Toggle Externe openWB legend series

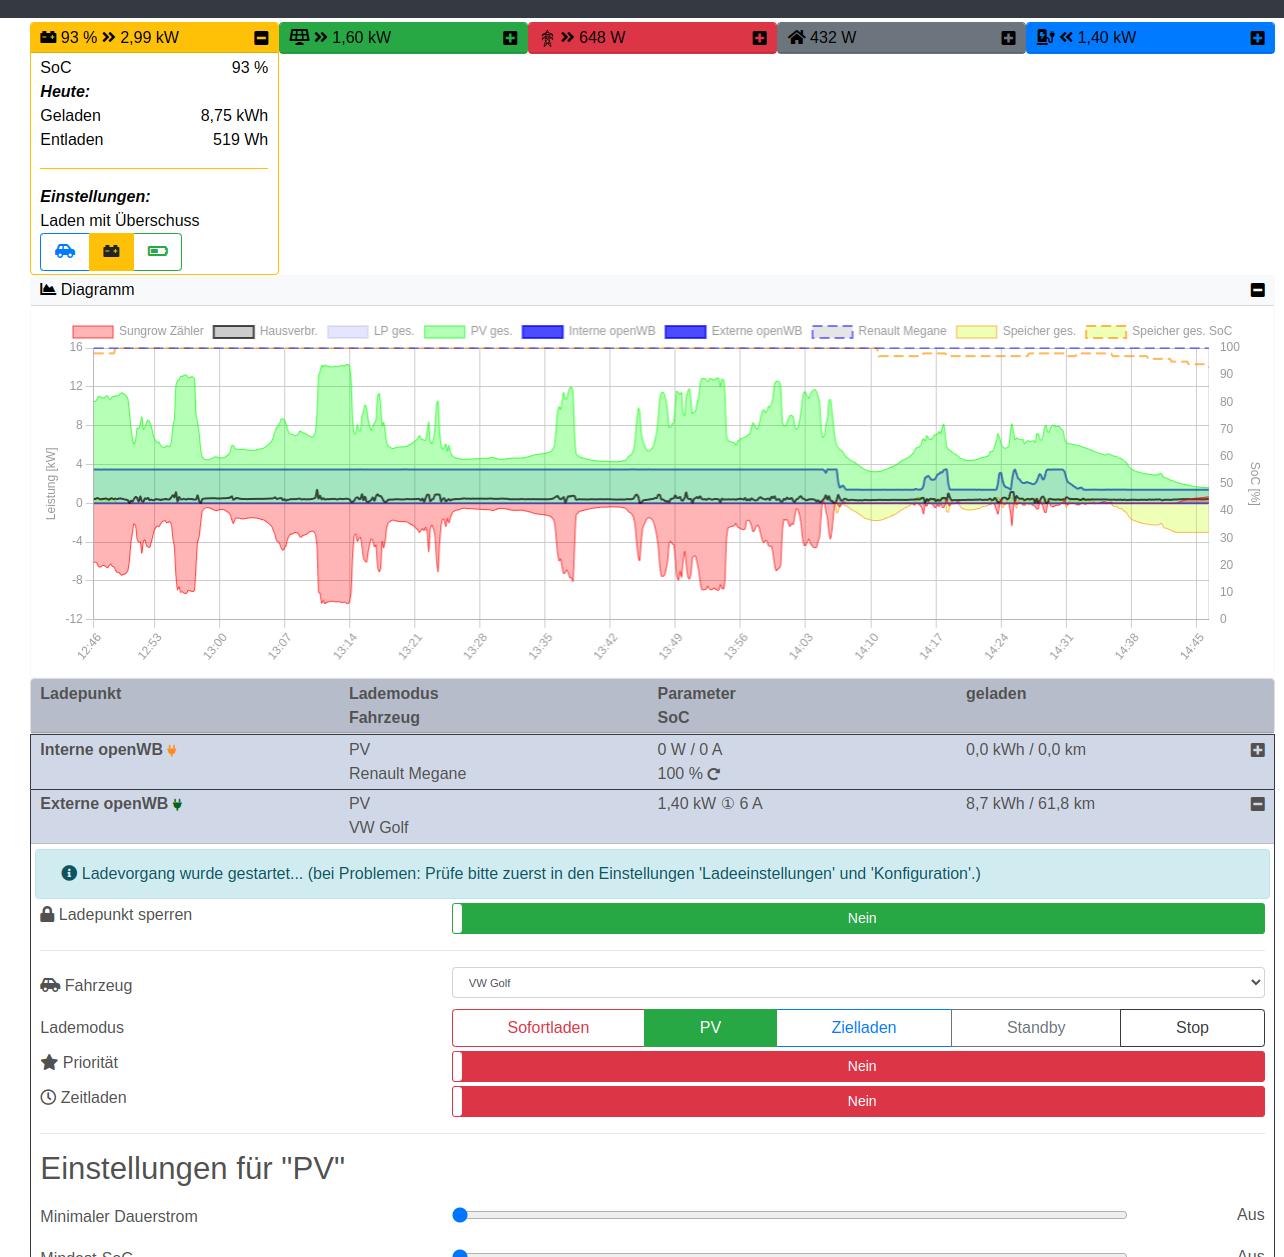[733, 331]
